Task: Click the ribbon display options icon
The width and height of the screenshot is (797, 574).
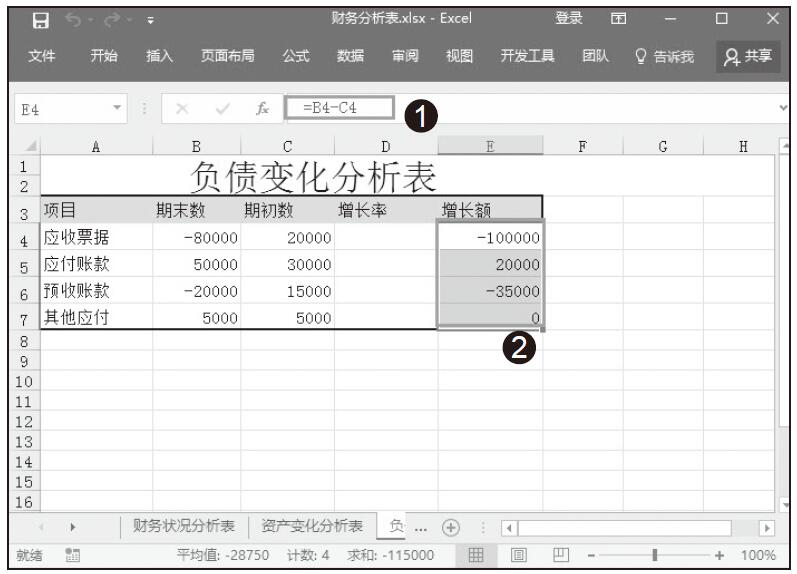Action: pos(619,19)
